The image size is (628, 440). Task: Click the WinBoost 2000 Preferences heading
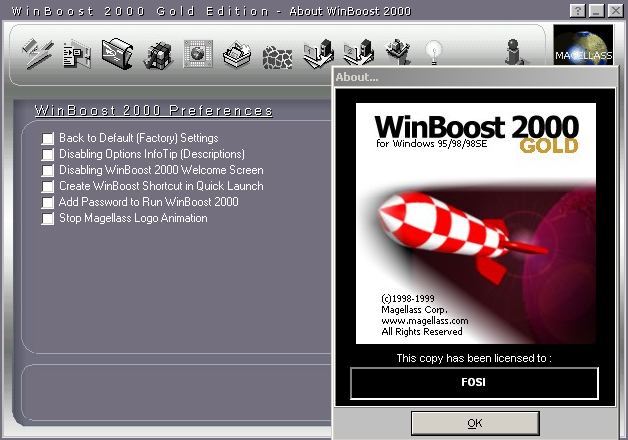pos(153,111)
